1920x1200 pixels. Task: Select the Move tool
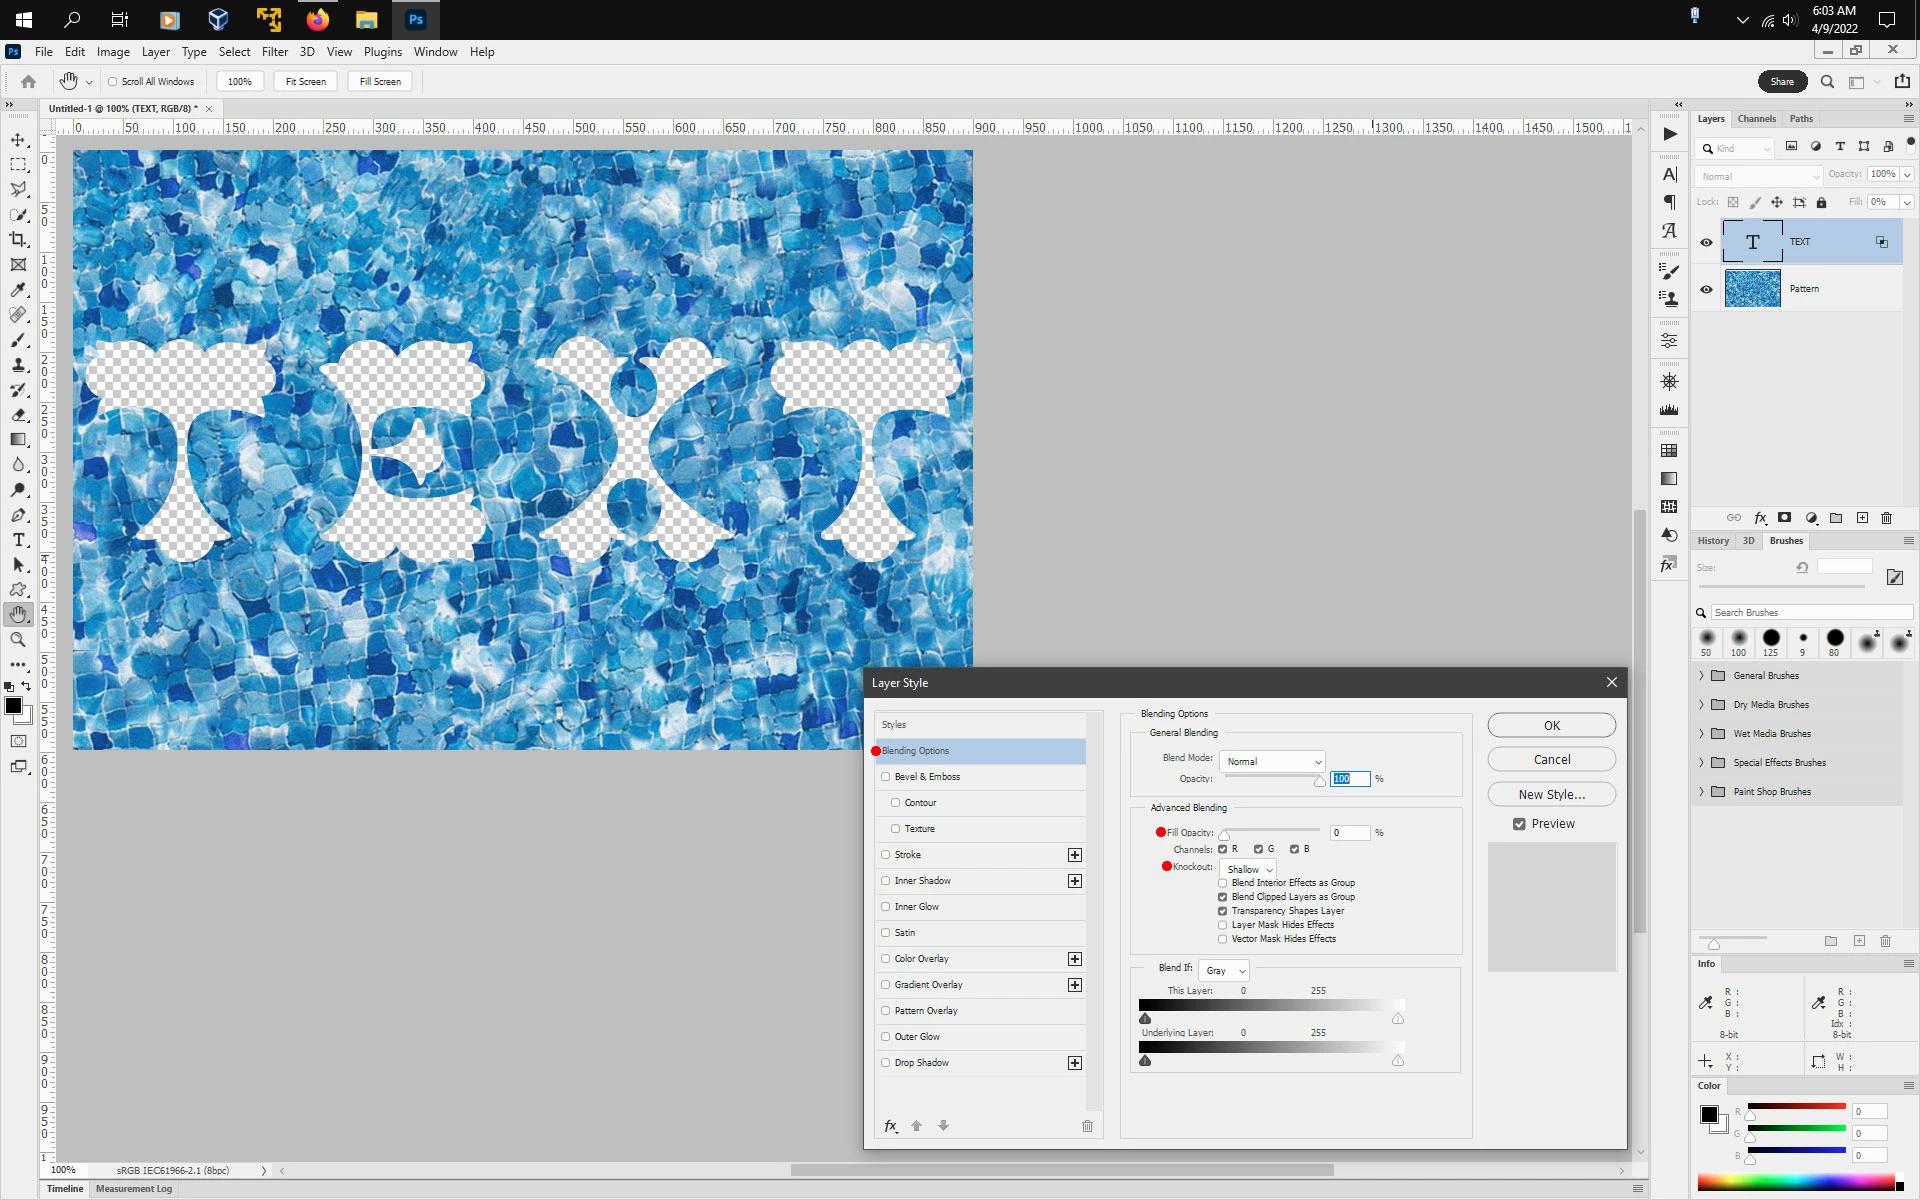(x=18, y=140)
